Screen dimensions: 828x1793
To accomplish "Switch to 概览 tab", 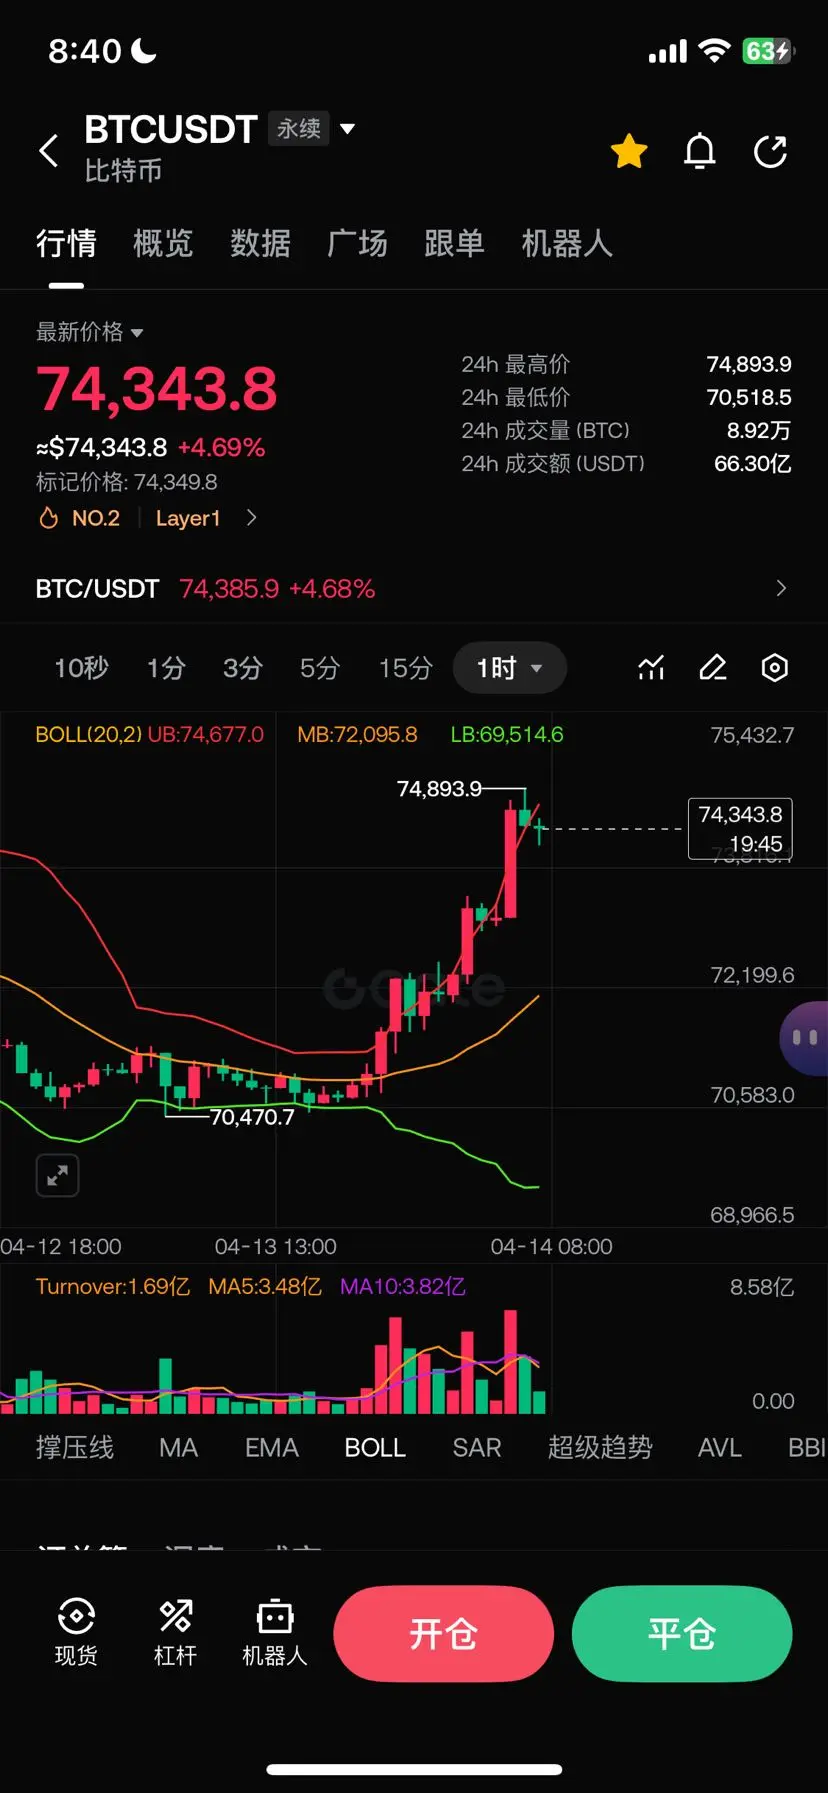I will click(x=163, y=243).
